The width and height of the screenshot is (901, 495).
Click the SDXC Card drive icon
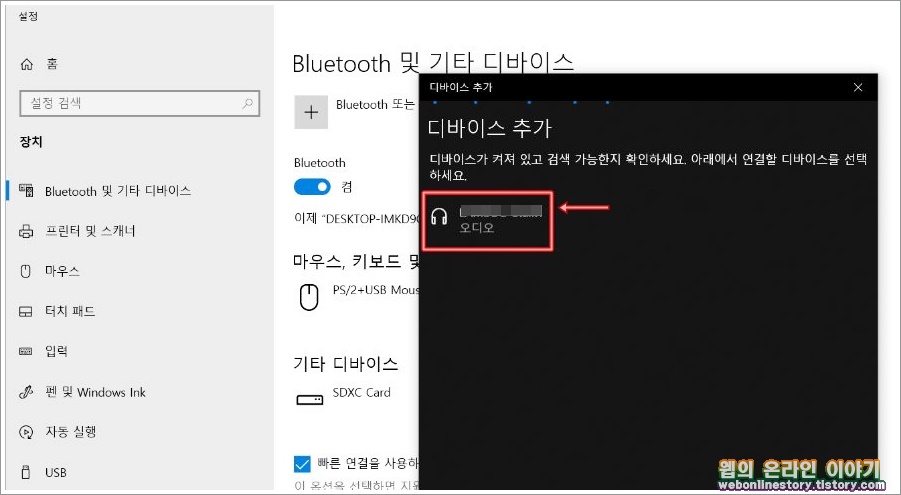pyautogui.click(x=309, y=399)
